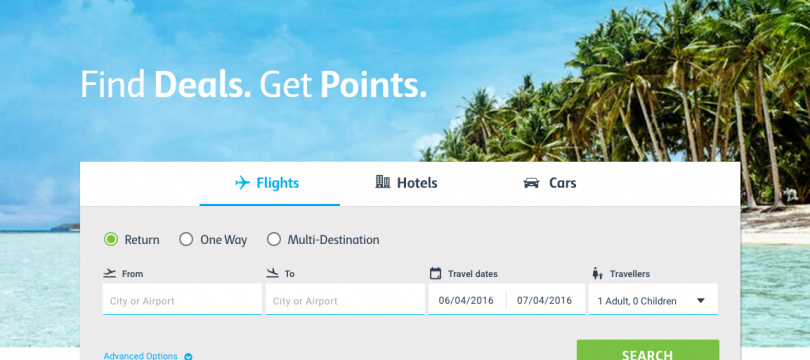Click the landing plane icon above To
The image size is (810, 360).
tap(272, 273)
